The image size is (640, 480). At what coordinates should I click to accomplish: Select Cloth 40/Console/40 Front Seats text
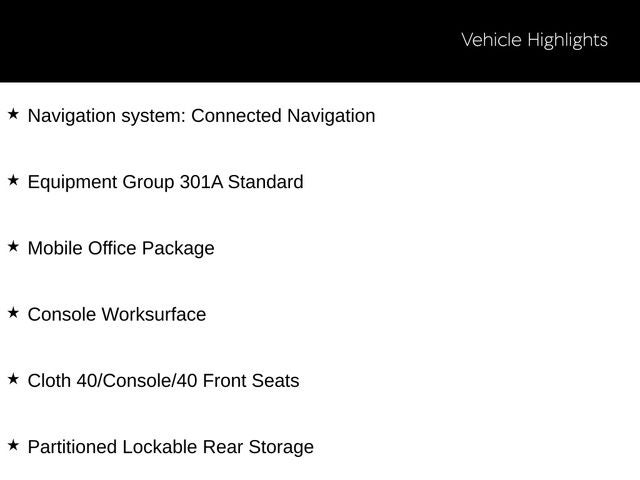(163, 381)
